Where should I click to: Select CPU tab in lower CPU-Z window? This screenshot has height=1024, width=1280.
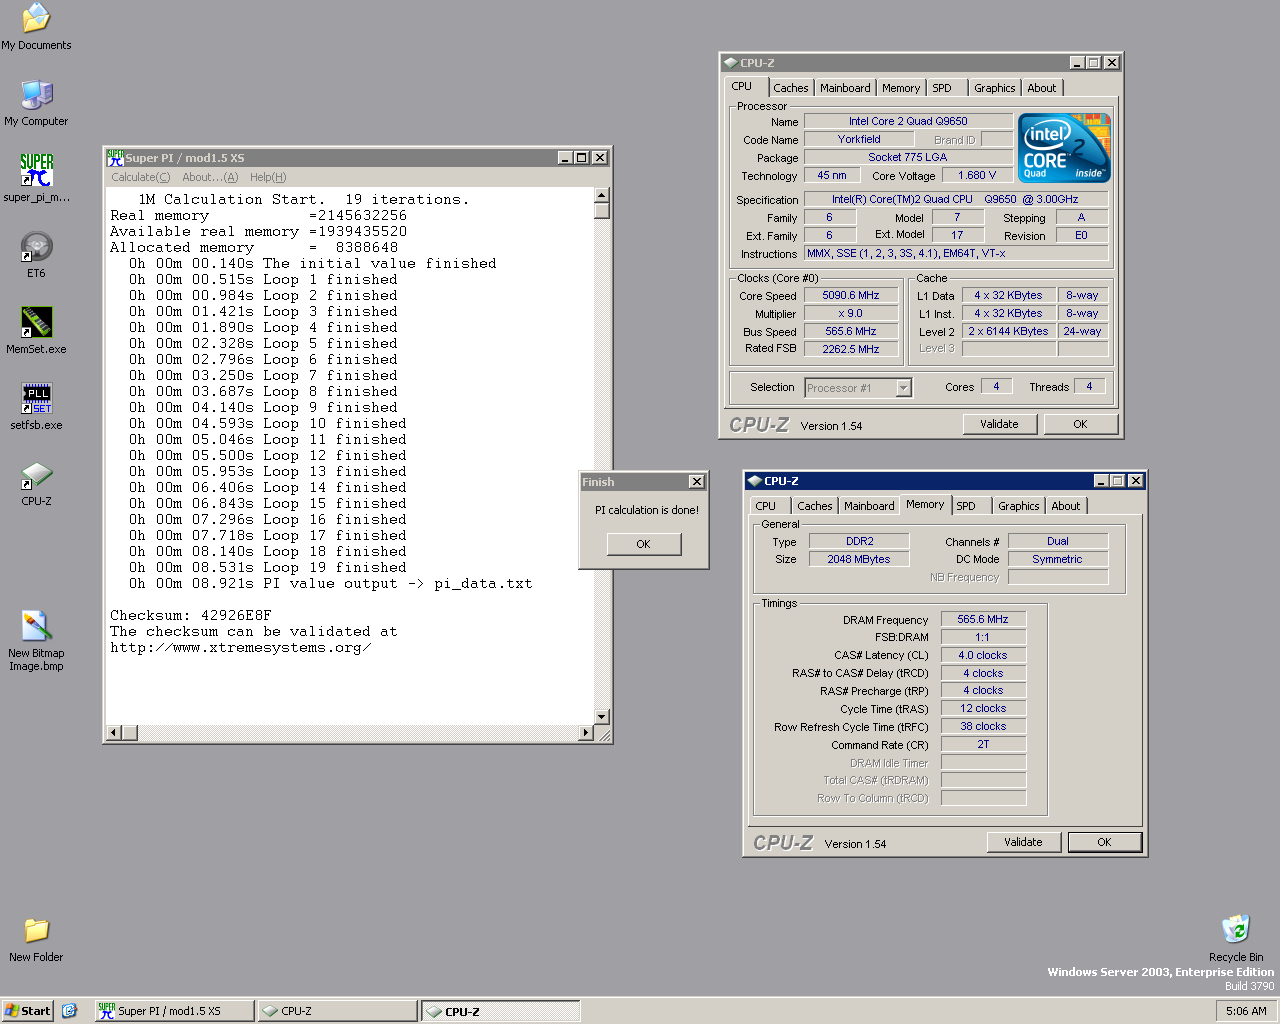(766, 506)
